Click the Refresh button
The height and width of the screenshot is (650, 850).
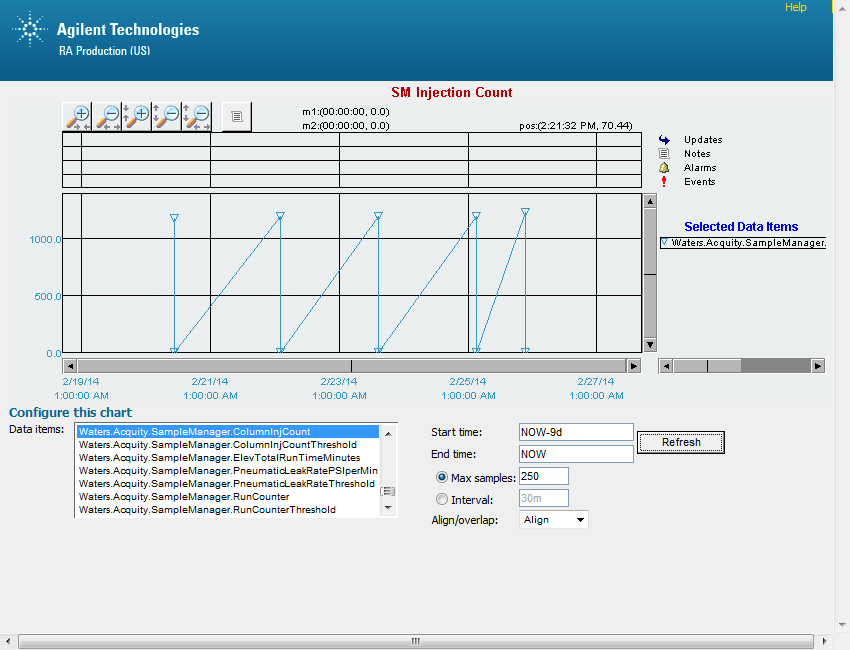tap(680, 442)
